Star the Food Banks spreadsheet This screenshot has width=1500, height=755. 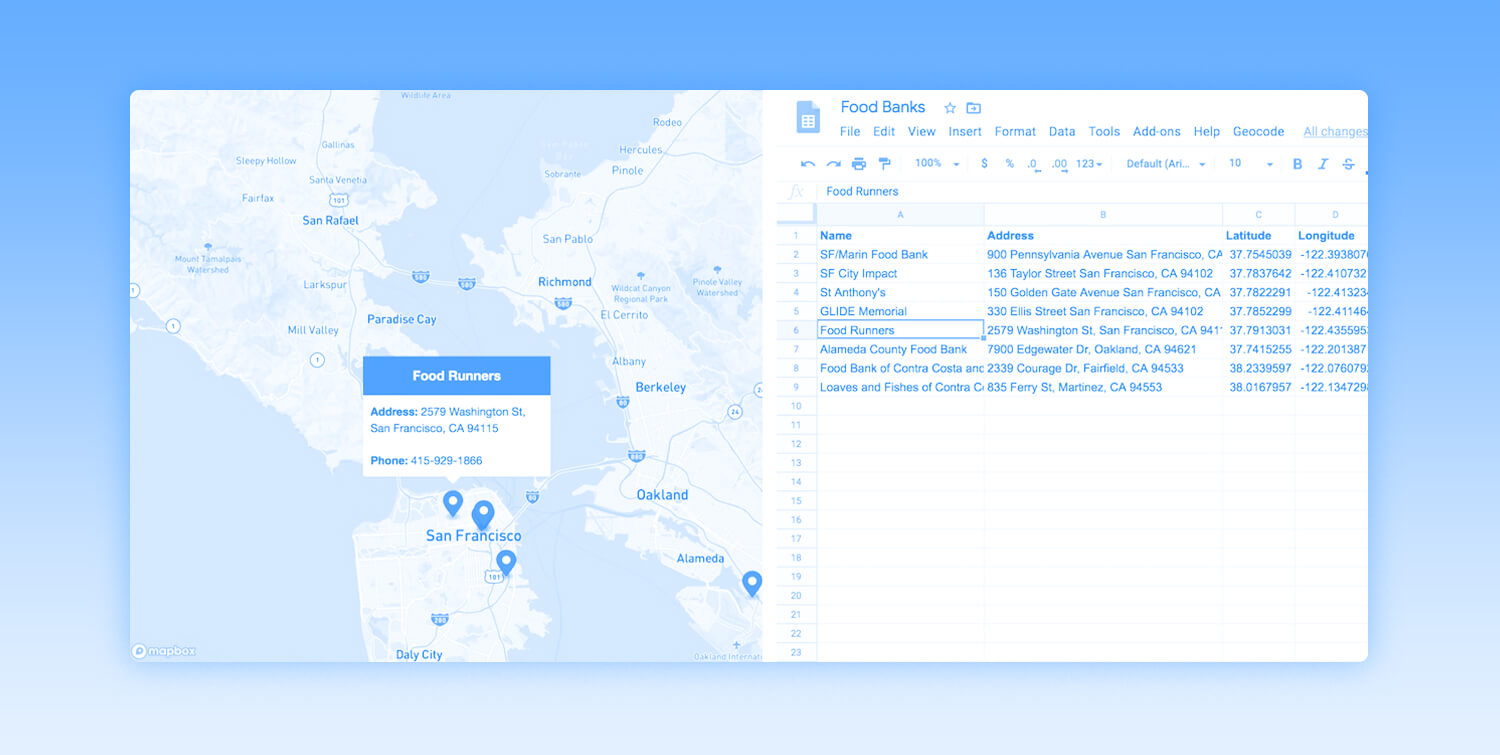[x=948, y=107]
